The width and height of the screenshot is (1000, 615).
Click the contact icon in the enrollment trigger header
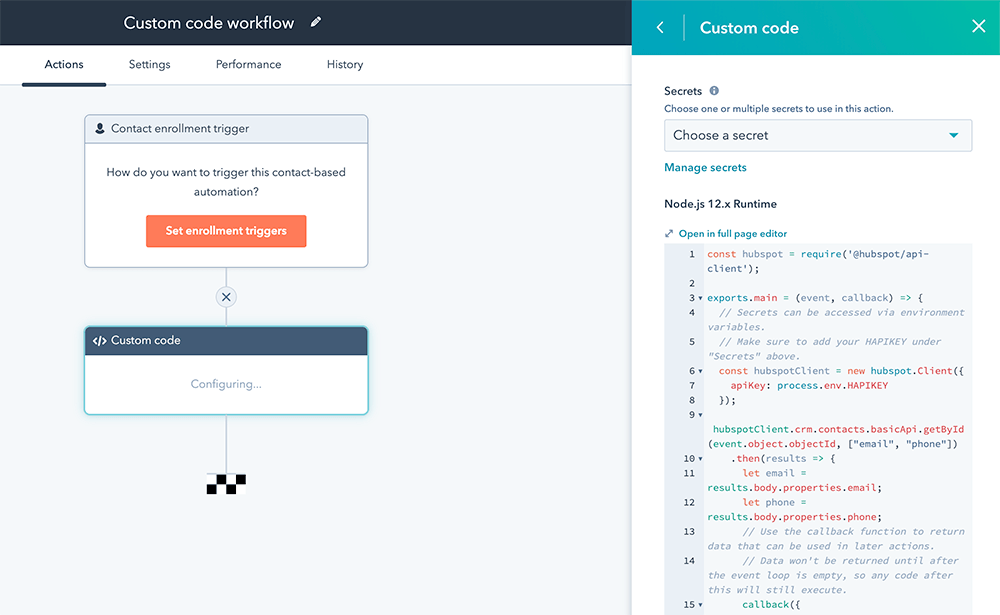[99, 128]
